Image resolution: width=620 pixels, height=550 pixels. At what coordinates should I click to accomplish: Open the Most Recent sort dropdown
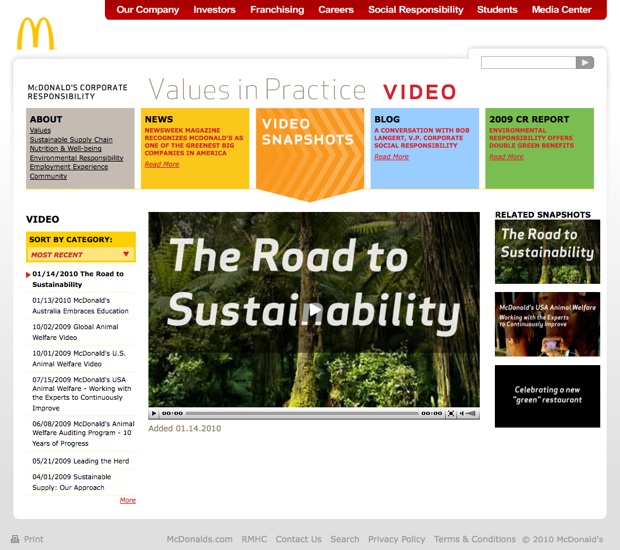click(x=81, y=255)
